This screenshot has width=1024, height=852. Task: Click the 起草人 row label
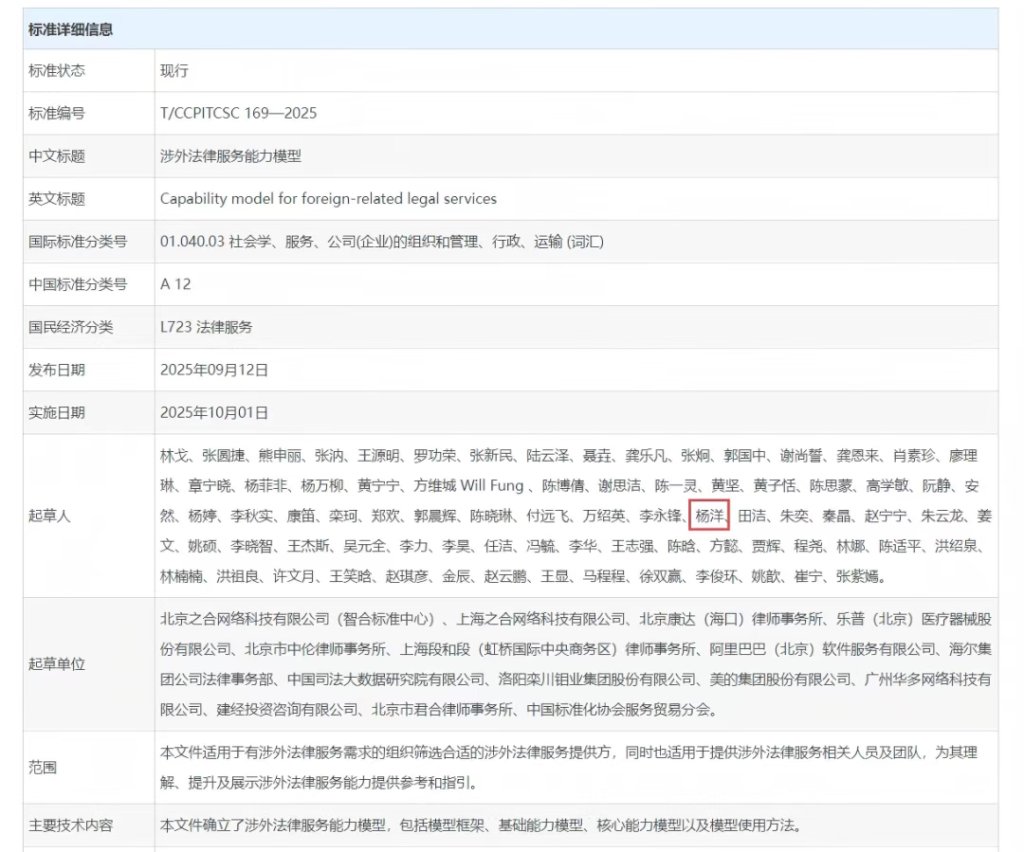click(x=50, y=516)
